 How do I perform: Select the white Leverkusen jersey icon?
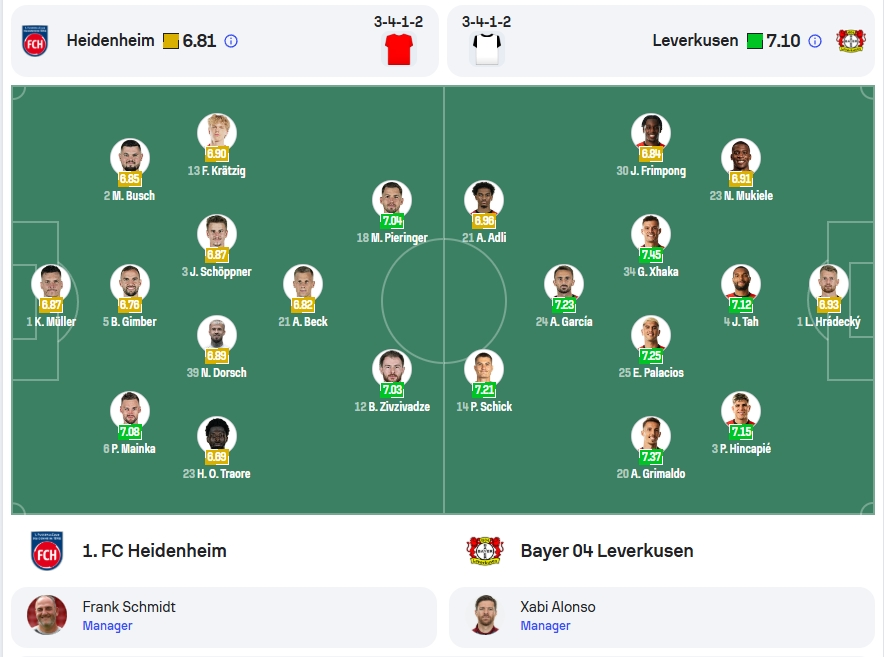pyautogui.click(x=487, y=49)
